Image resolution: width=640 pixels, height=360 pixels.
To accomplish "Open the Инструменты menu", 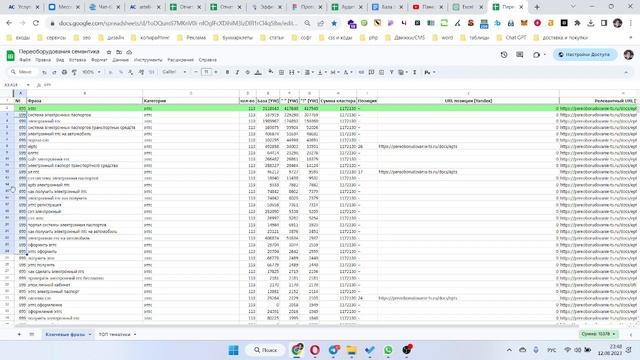I will click(x=148, y=60).
